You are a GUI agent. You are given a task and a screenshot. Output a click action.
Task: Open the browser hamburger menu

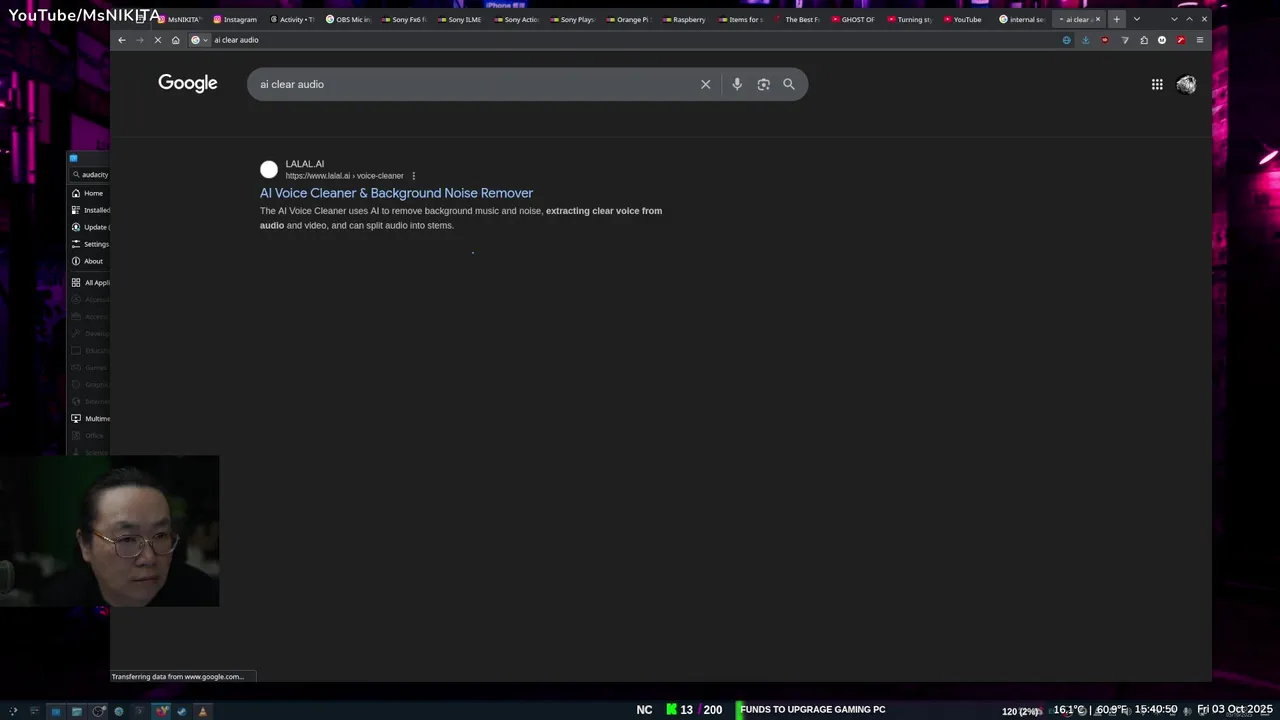1200,40
